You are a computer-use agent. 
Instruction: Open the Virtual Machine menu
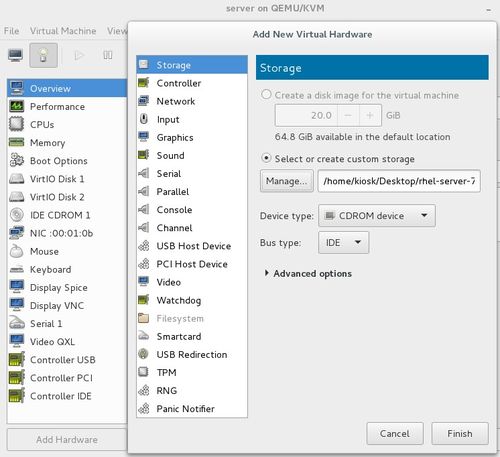coord(63,31)
